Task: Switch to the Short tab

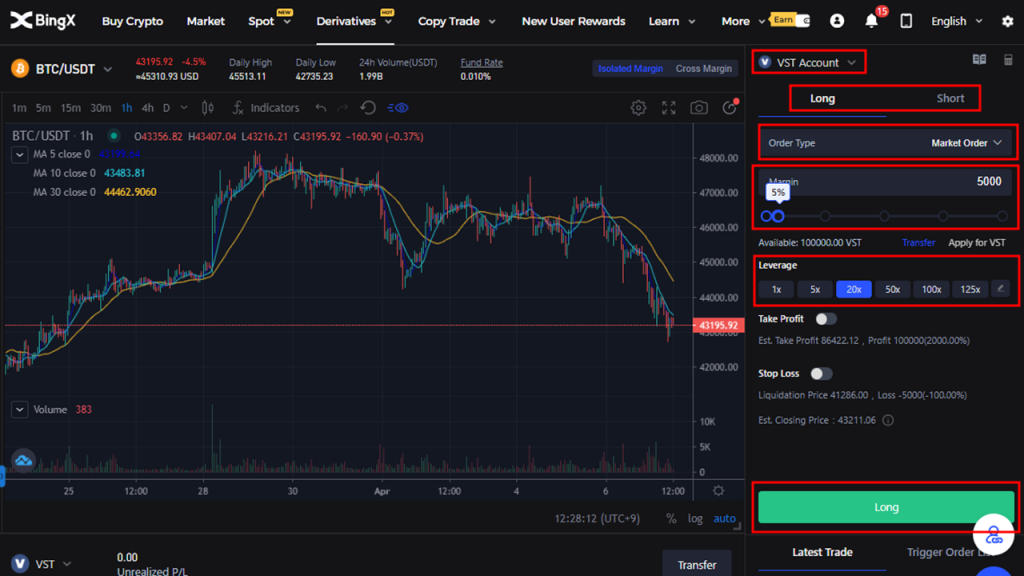Action: [x=950, y=99]
